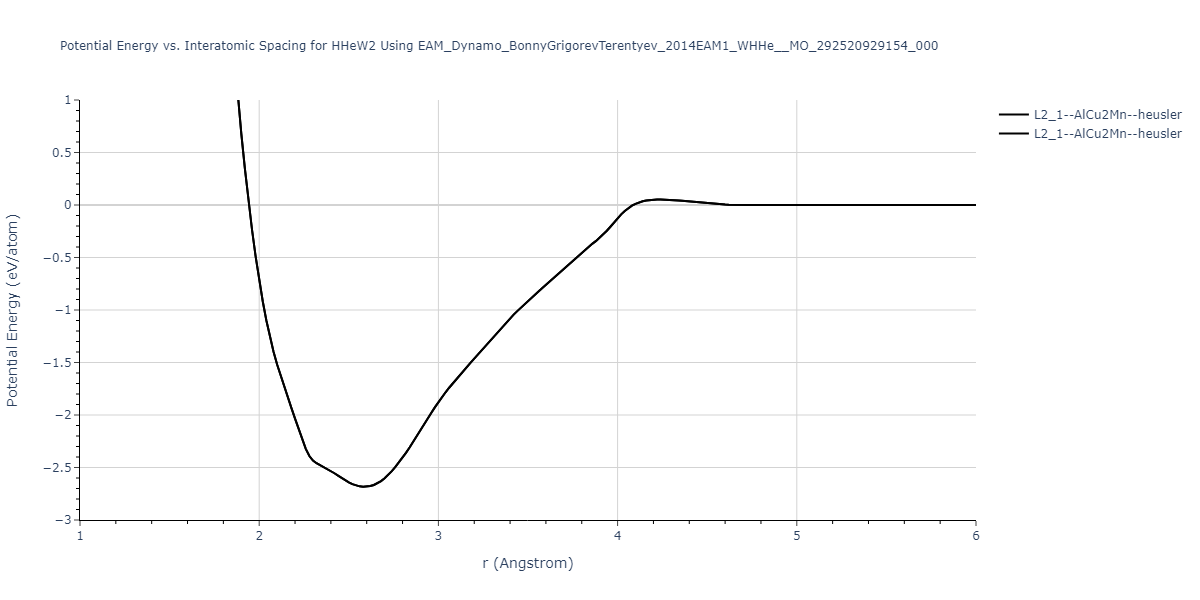Click the y-axis tick label −1.5
The width and height of the screenshot is (1200, 600).
click(58, 363)
